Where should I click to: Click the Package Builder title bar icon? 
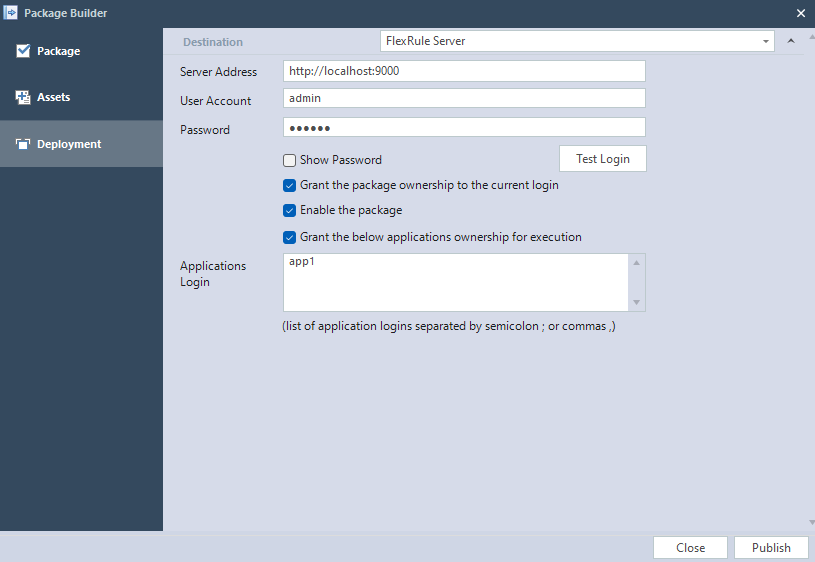[x=10, y=12]
